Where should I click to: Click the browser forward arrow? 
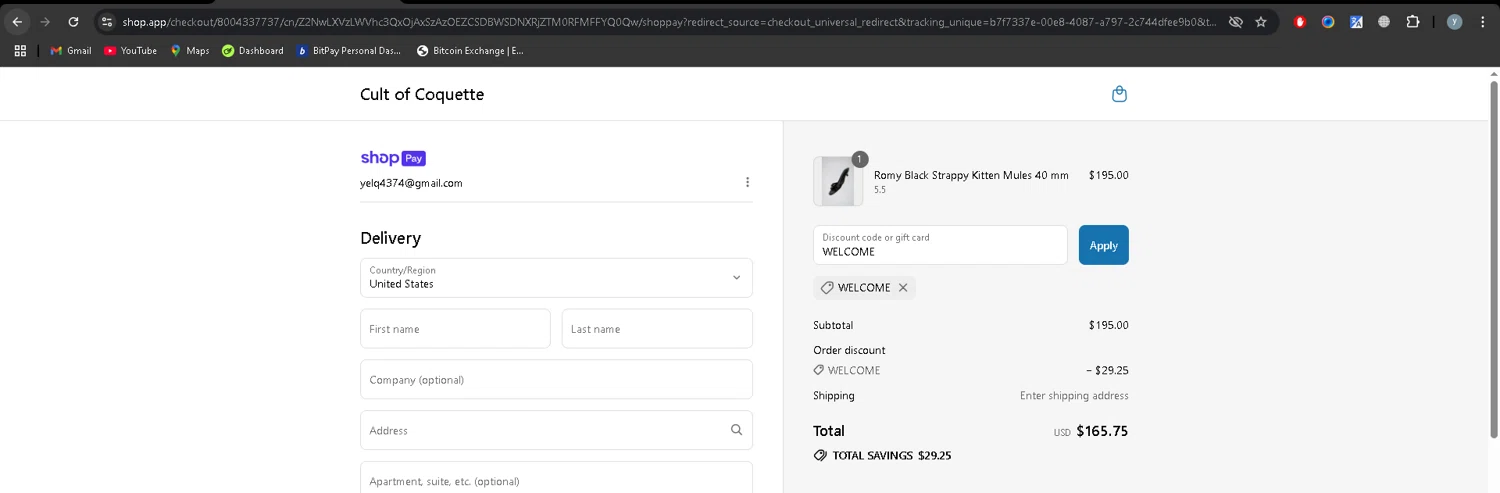pyautogui.click(x=45, y=21)
